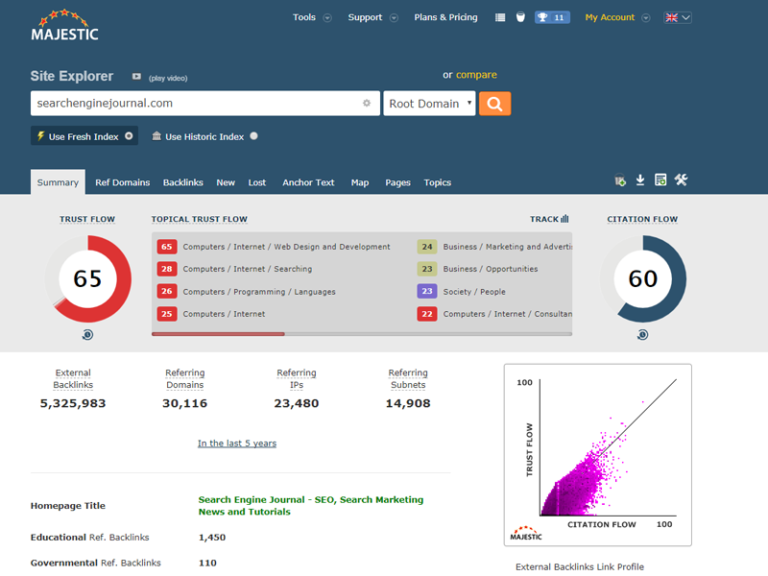Click the Historic Index building icon

pyautogui.click(x=156, y=136)
